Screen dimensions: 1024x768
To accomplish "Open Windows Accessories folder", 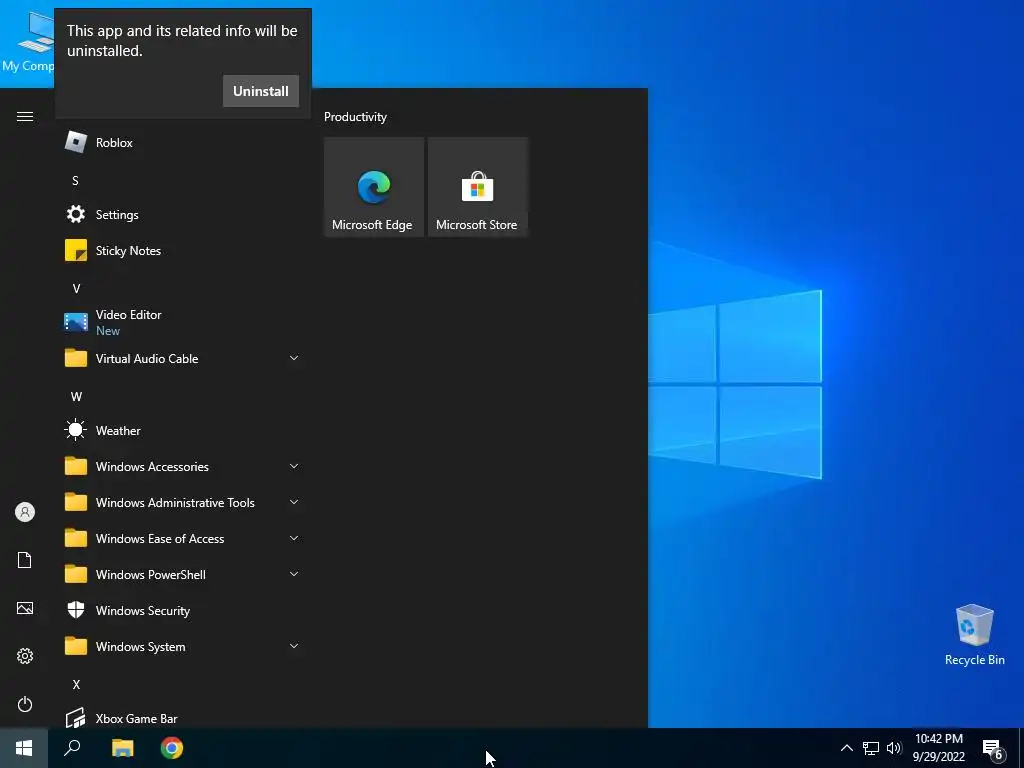I will (x=183, y=466).
